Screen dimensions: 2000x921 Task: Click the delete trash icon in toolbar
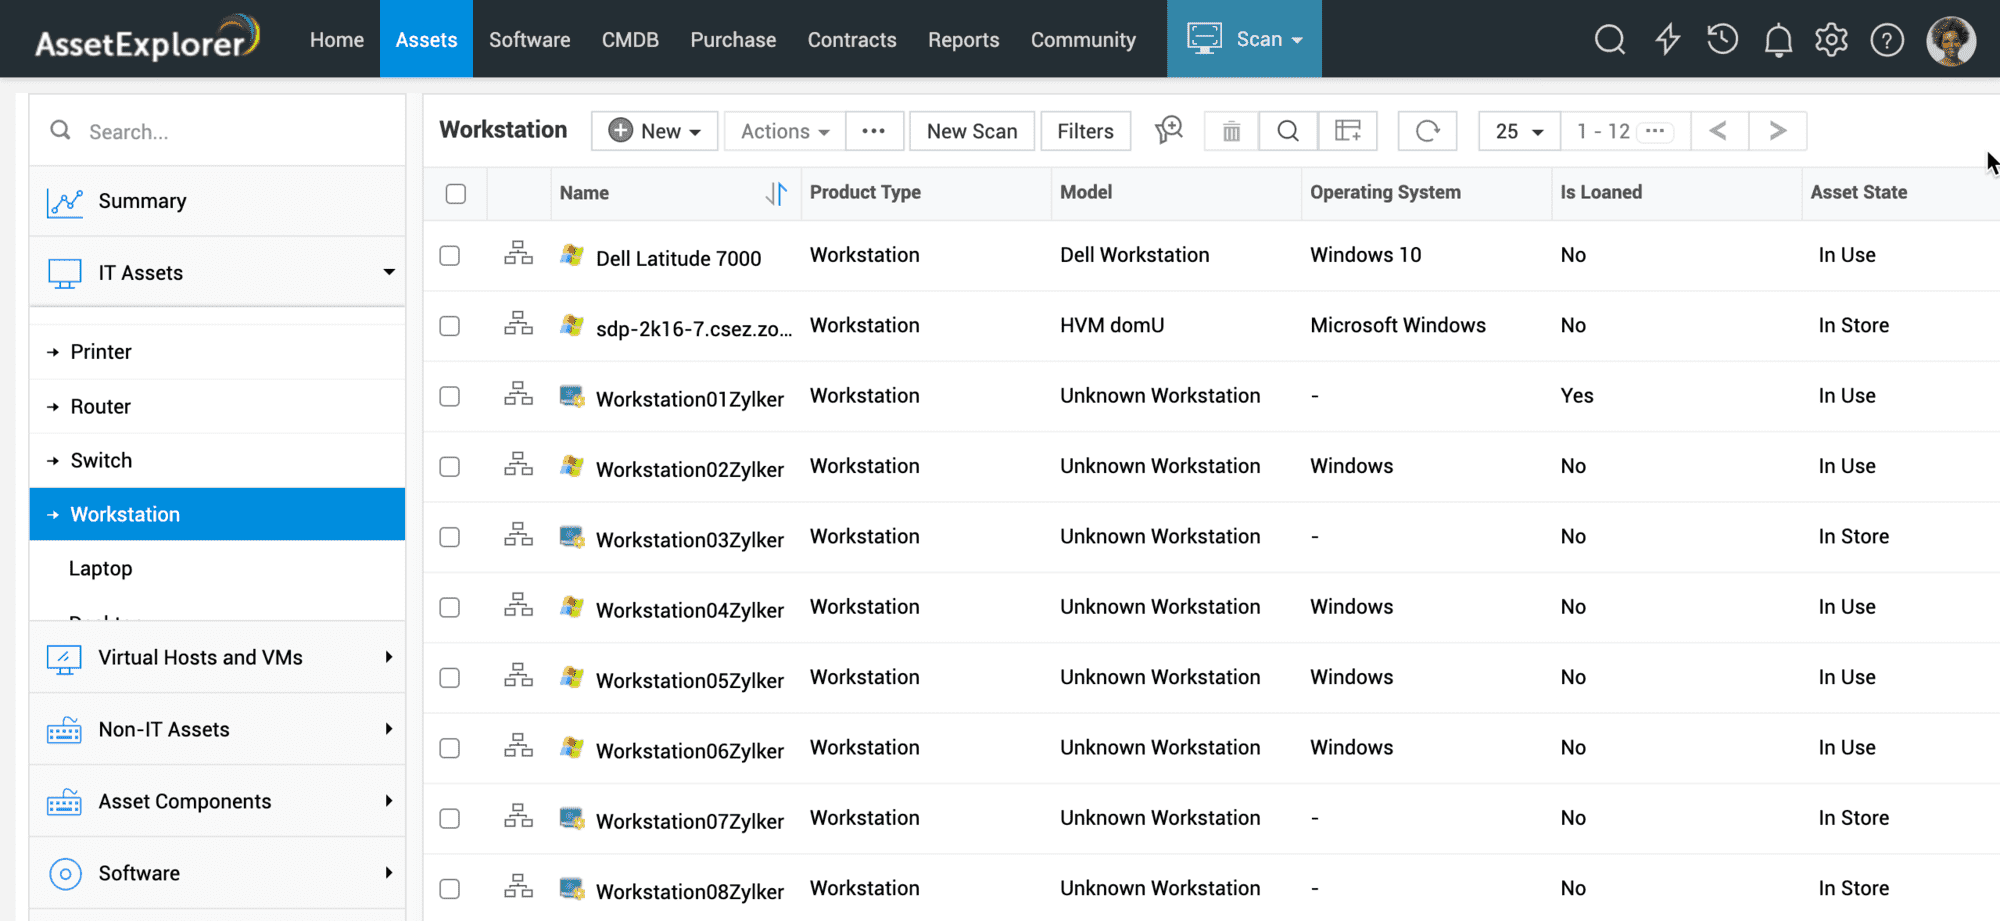tap(1231, 131)
